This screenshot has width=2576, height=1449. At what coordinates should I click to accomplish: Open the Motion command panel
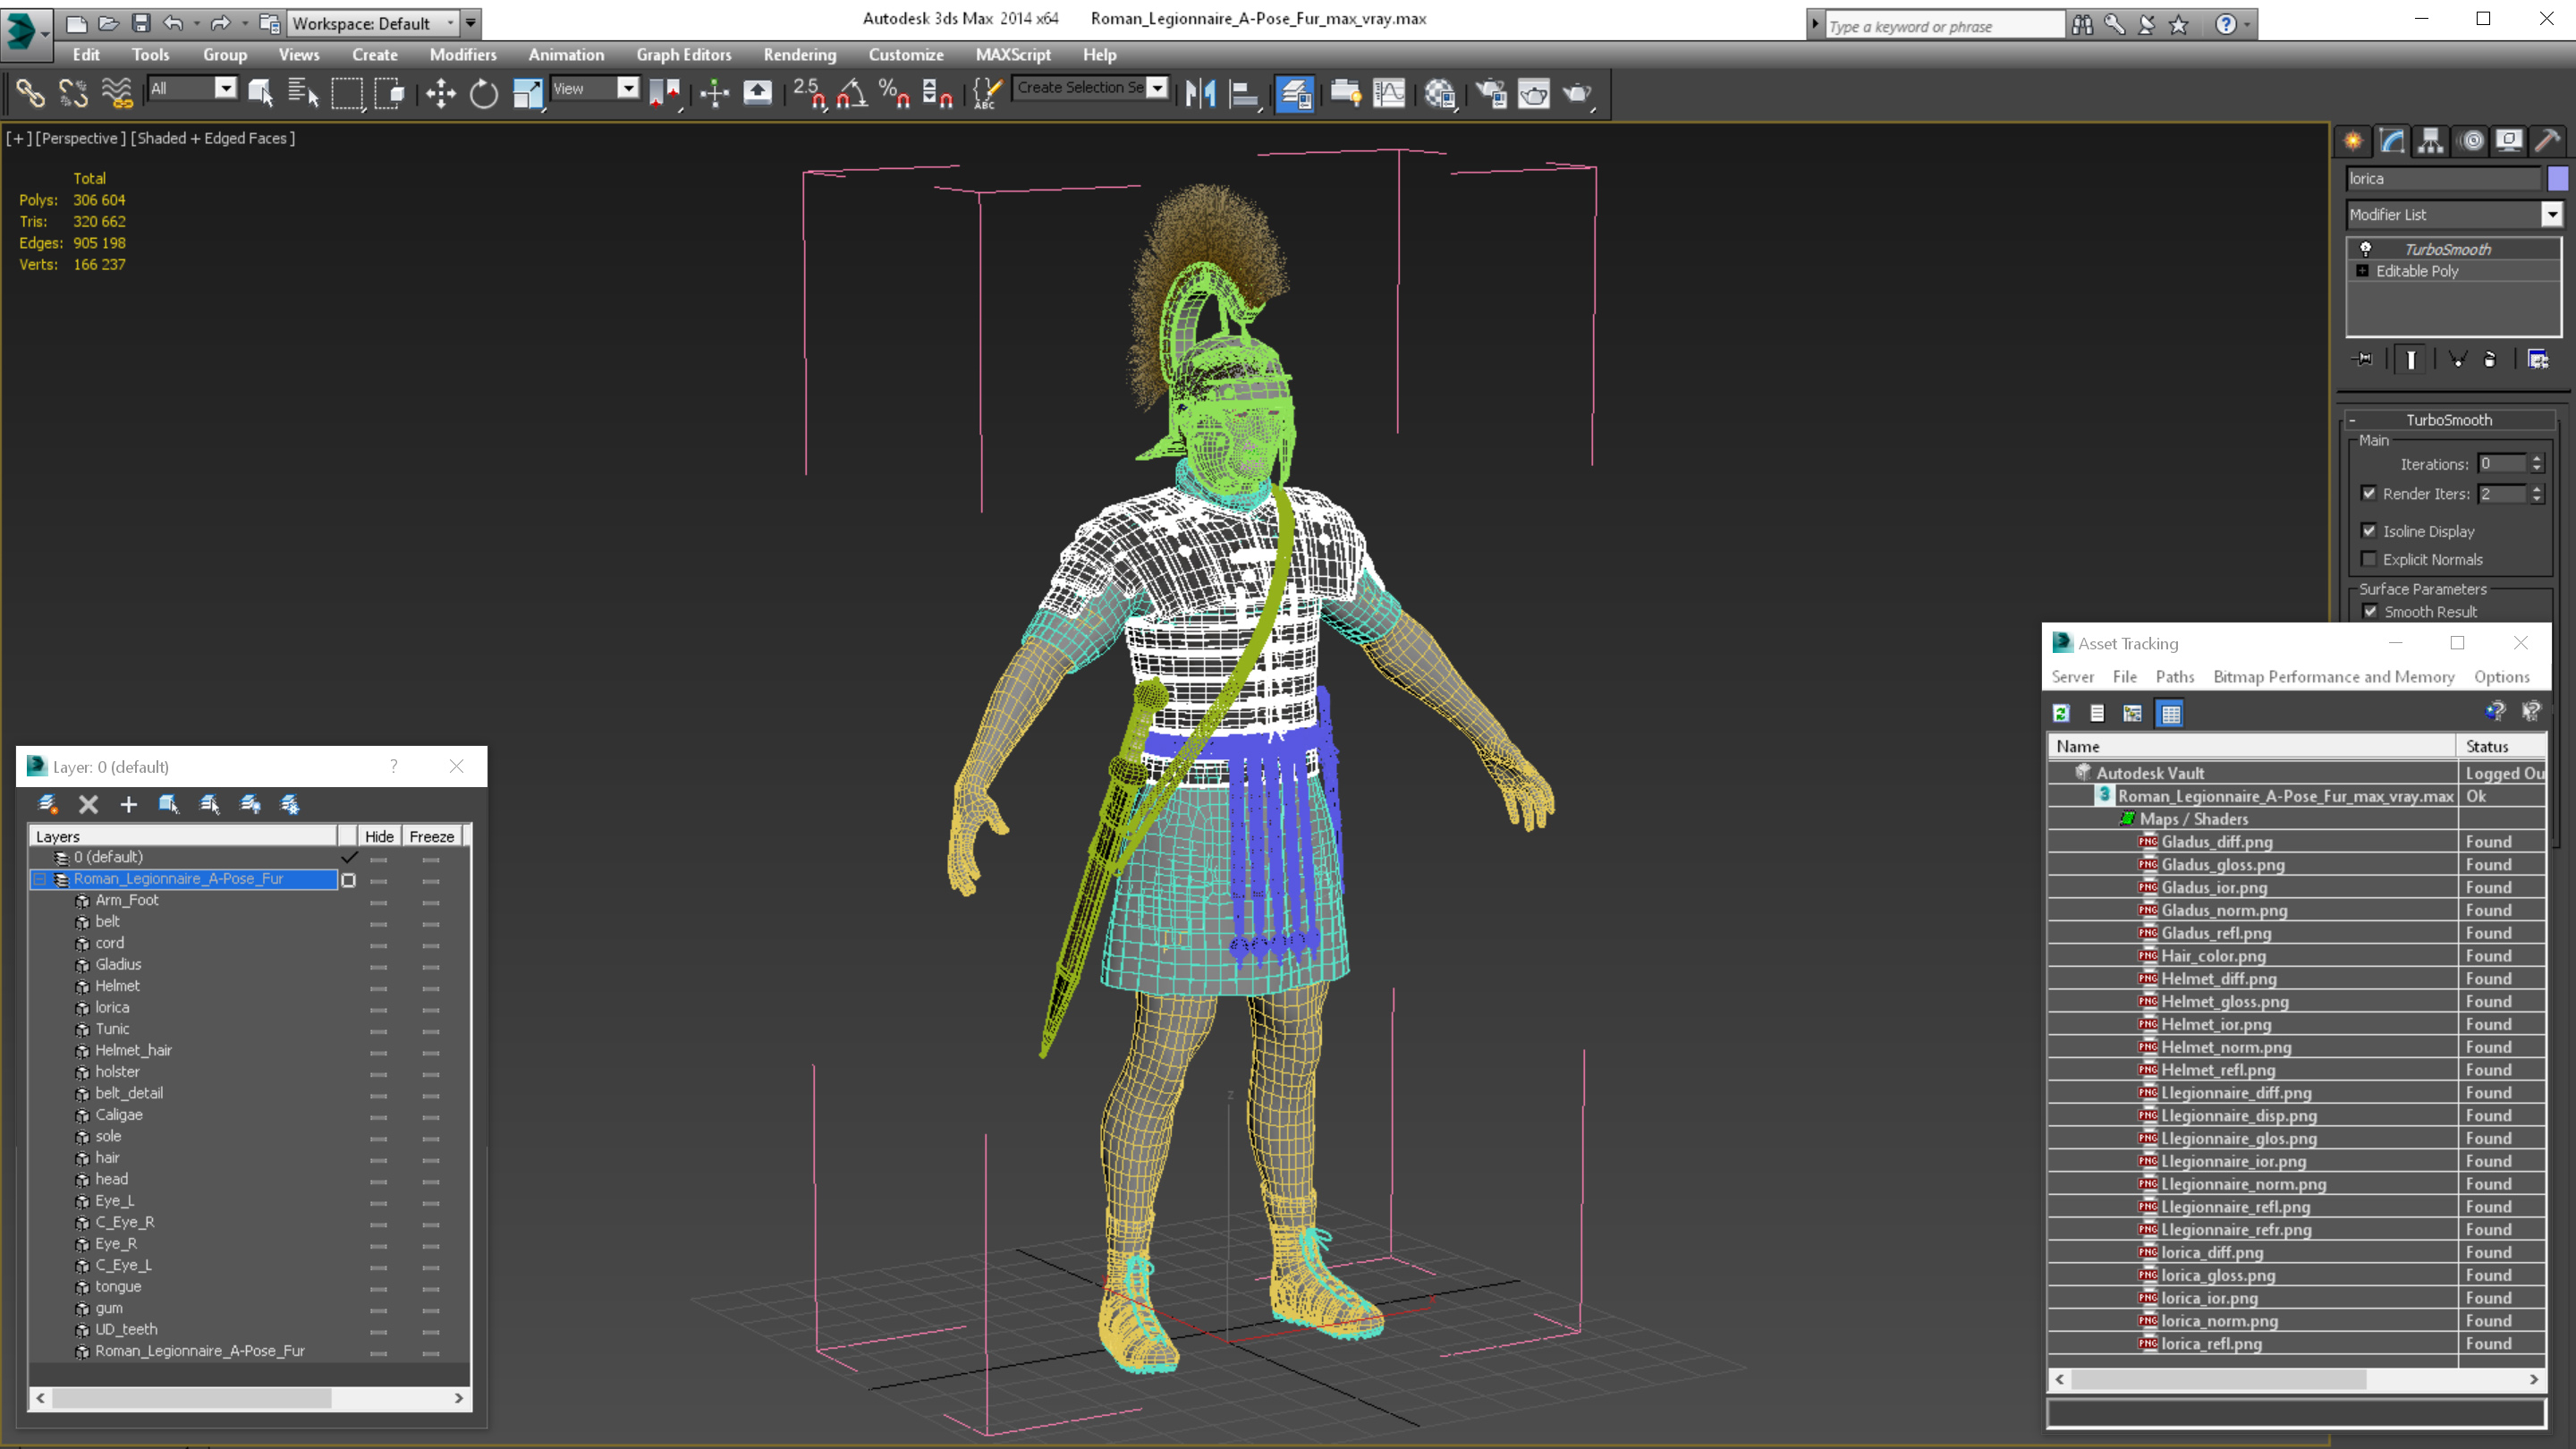point(2471,141)
